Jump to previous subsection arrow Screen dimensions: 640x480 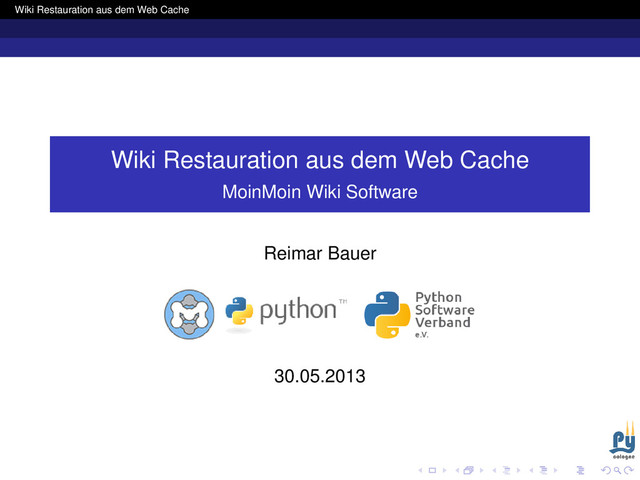click(494, 470)
